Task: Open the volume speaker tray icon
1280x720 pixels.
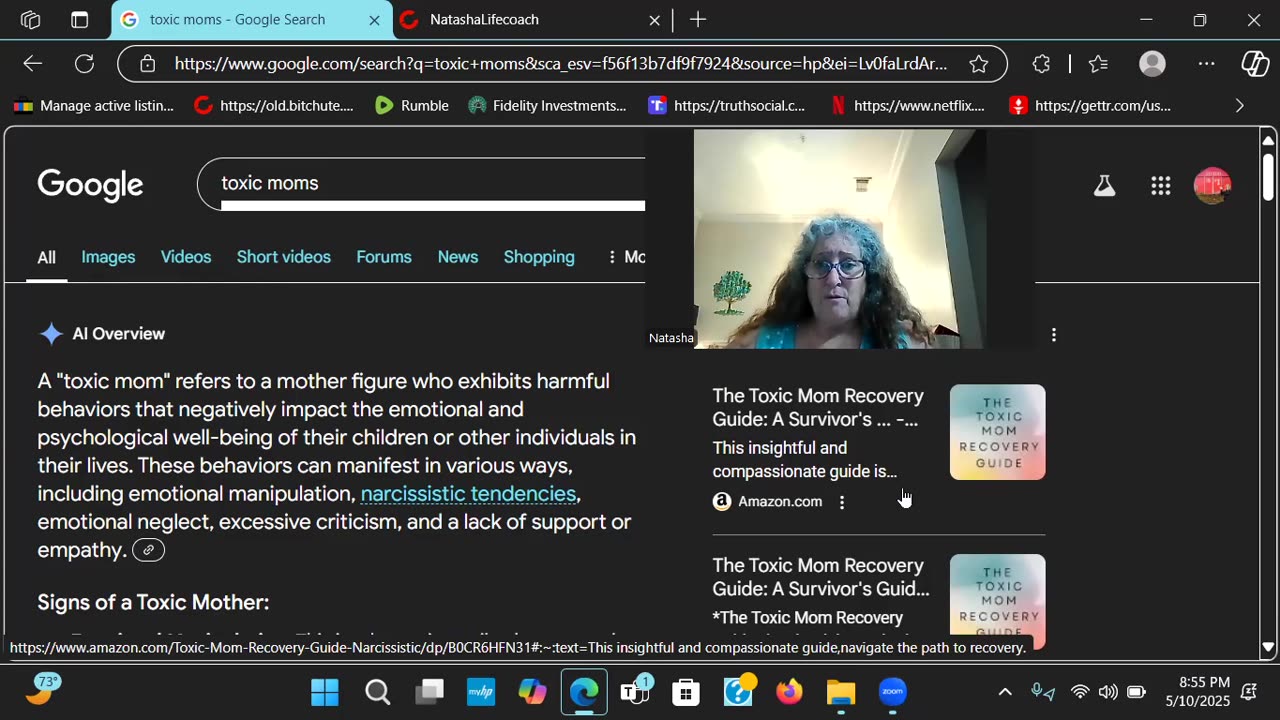Action: tap(1108, 692)
